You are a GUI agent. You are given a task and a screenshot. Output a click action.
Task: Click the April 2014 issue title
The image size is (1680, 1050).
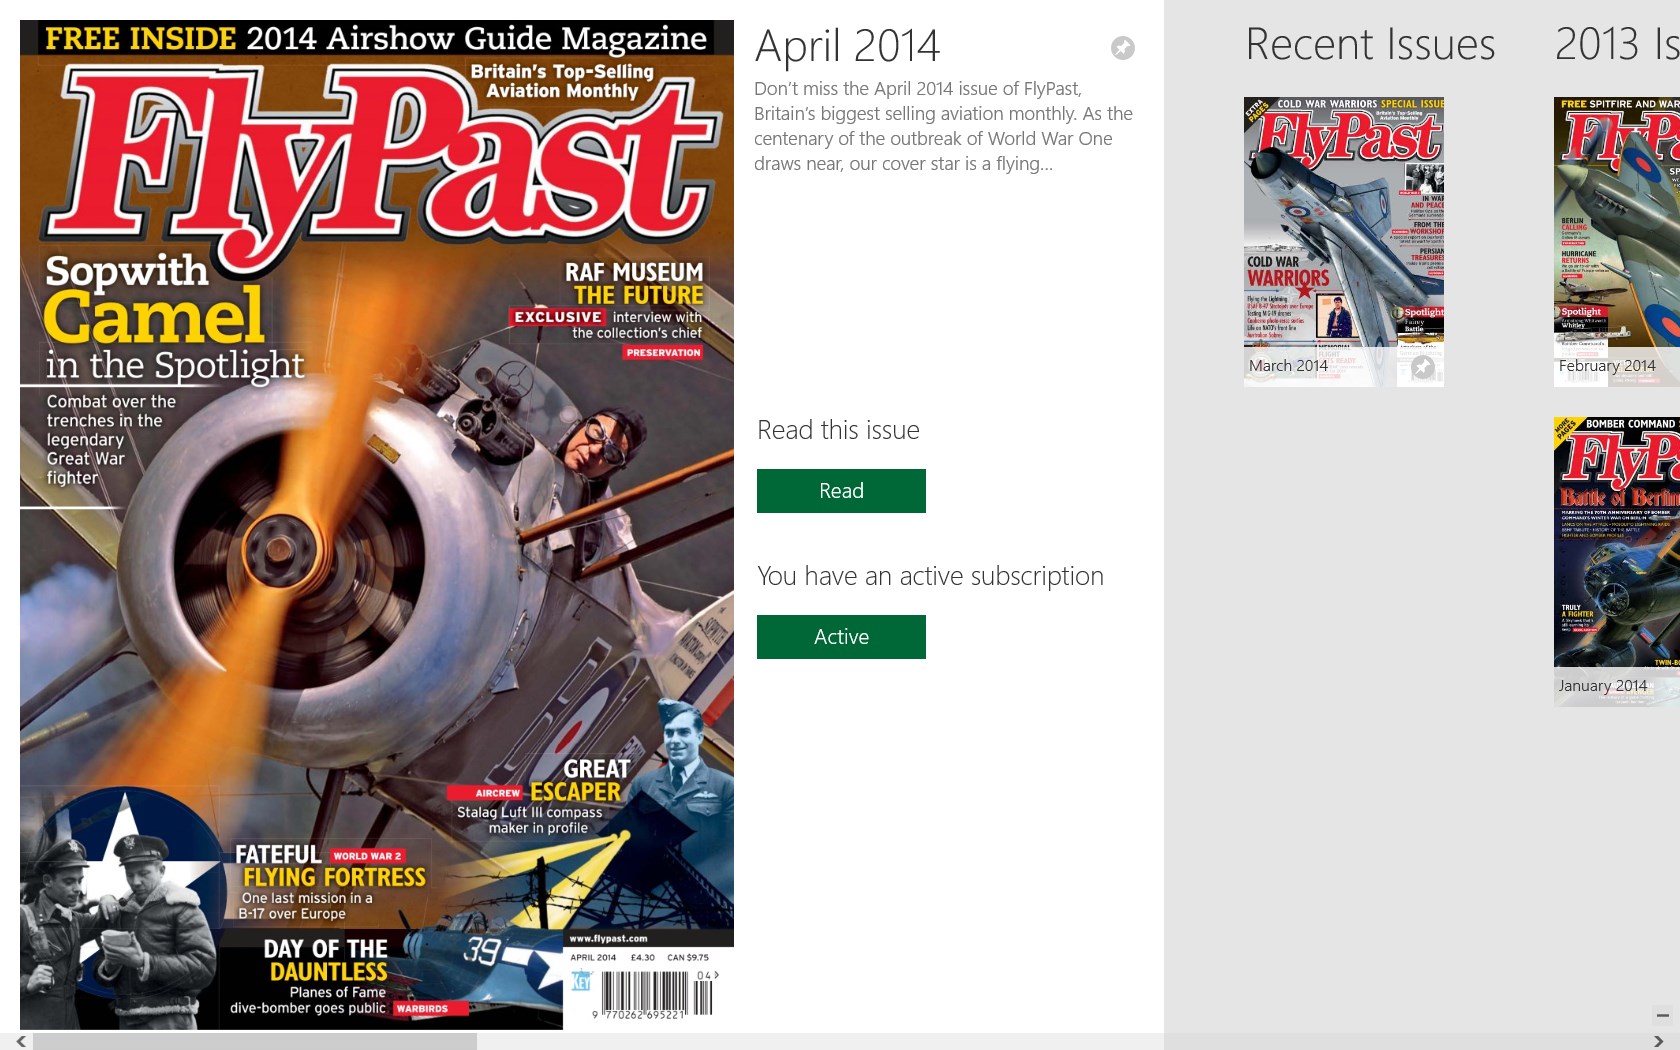point(848,46)
